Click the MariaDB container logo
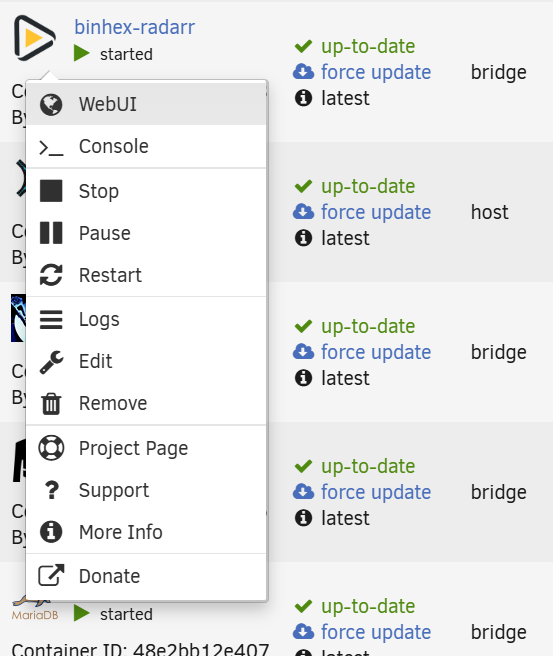This screenshot has width=553, height=656. coord(35,610)
